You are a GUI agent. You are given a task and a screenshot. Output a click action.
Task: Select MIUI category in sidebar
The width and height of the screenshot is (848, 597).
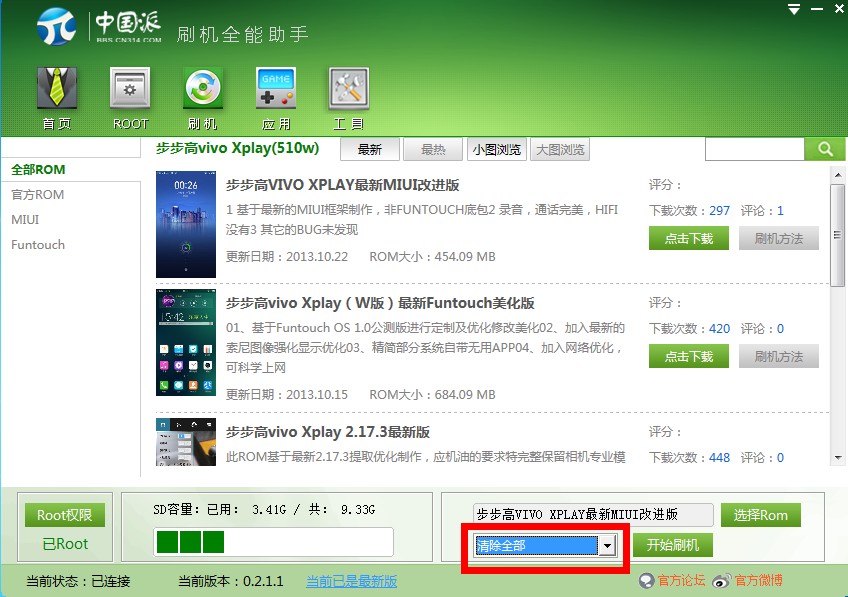(25, 220)
